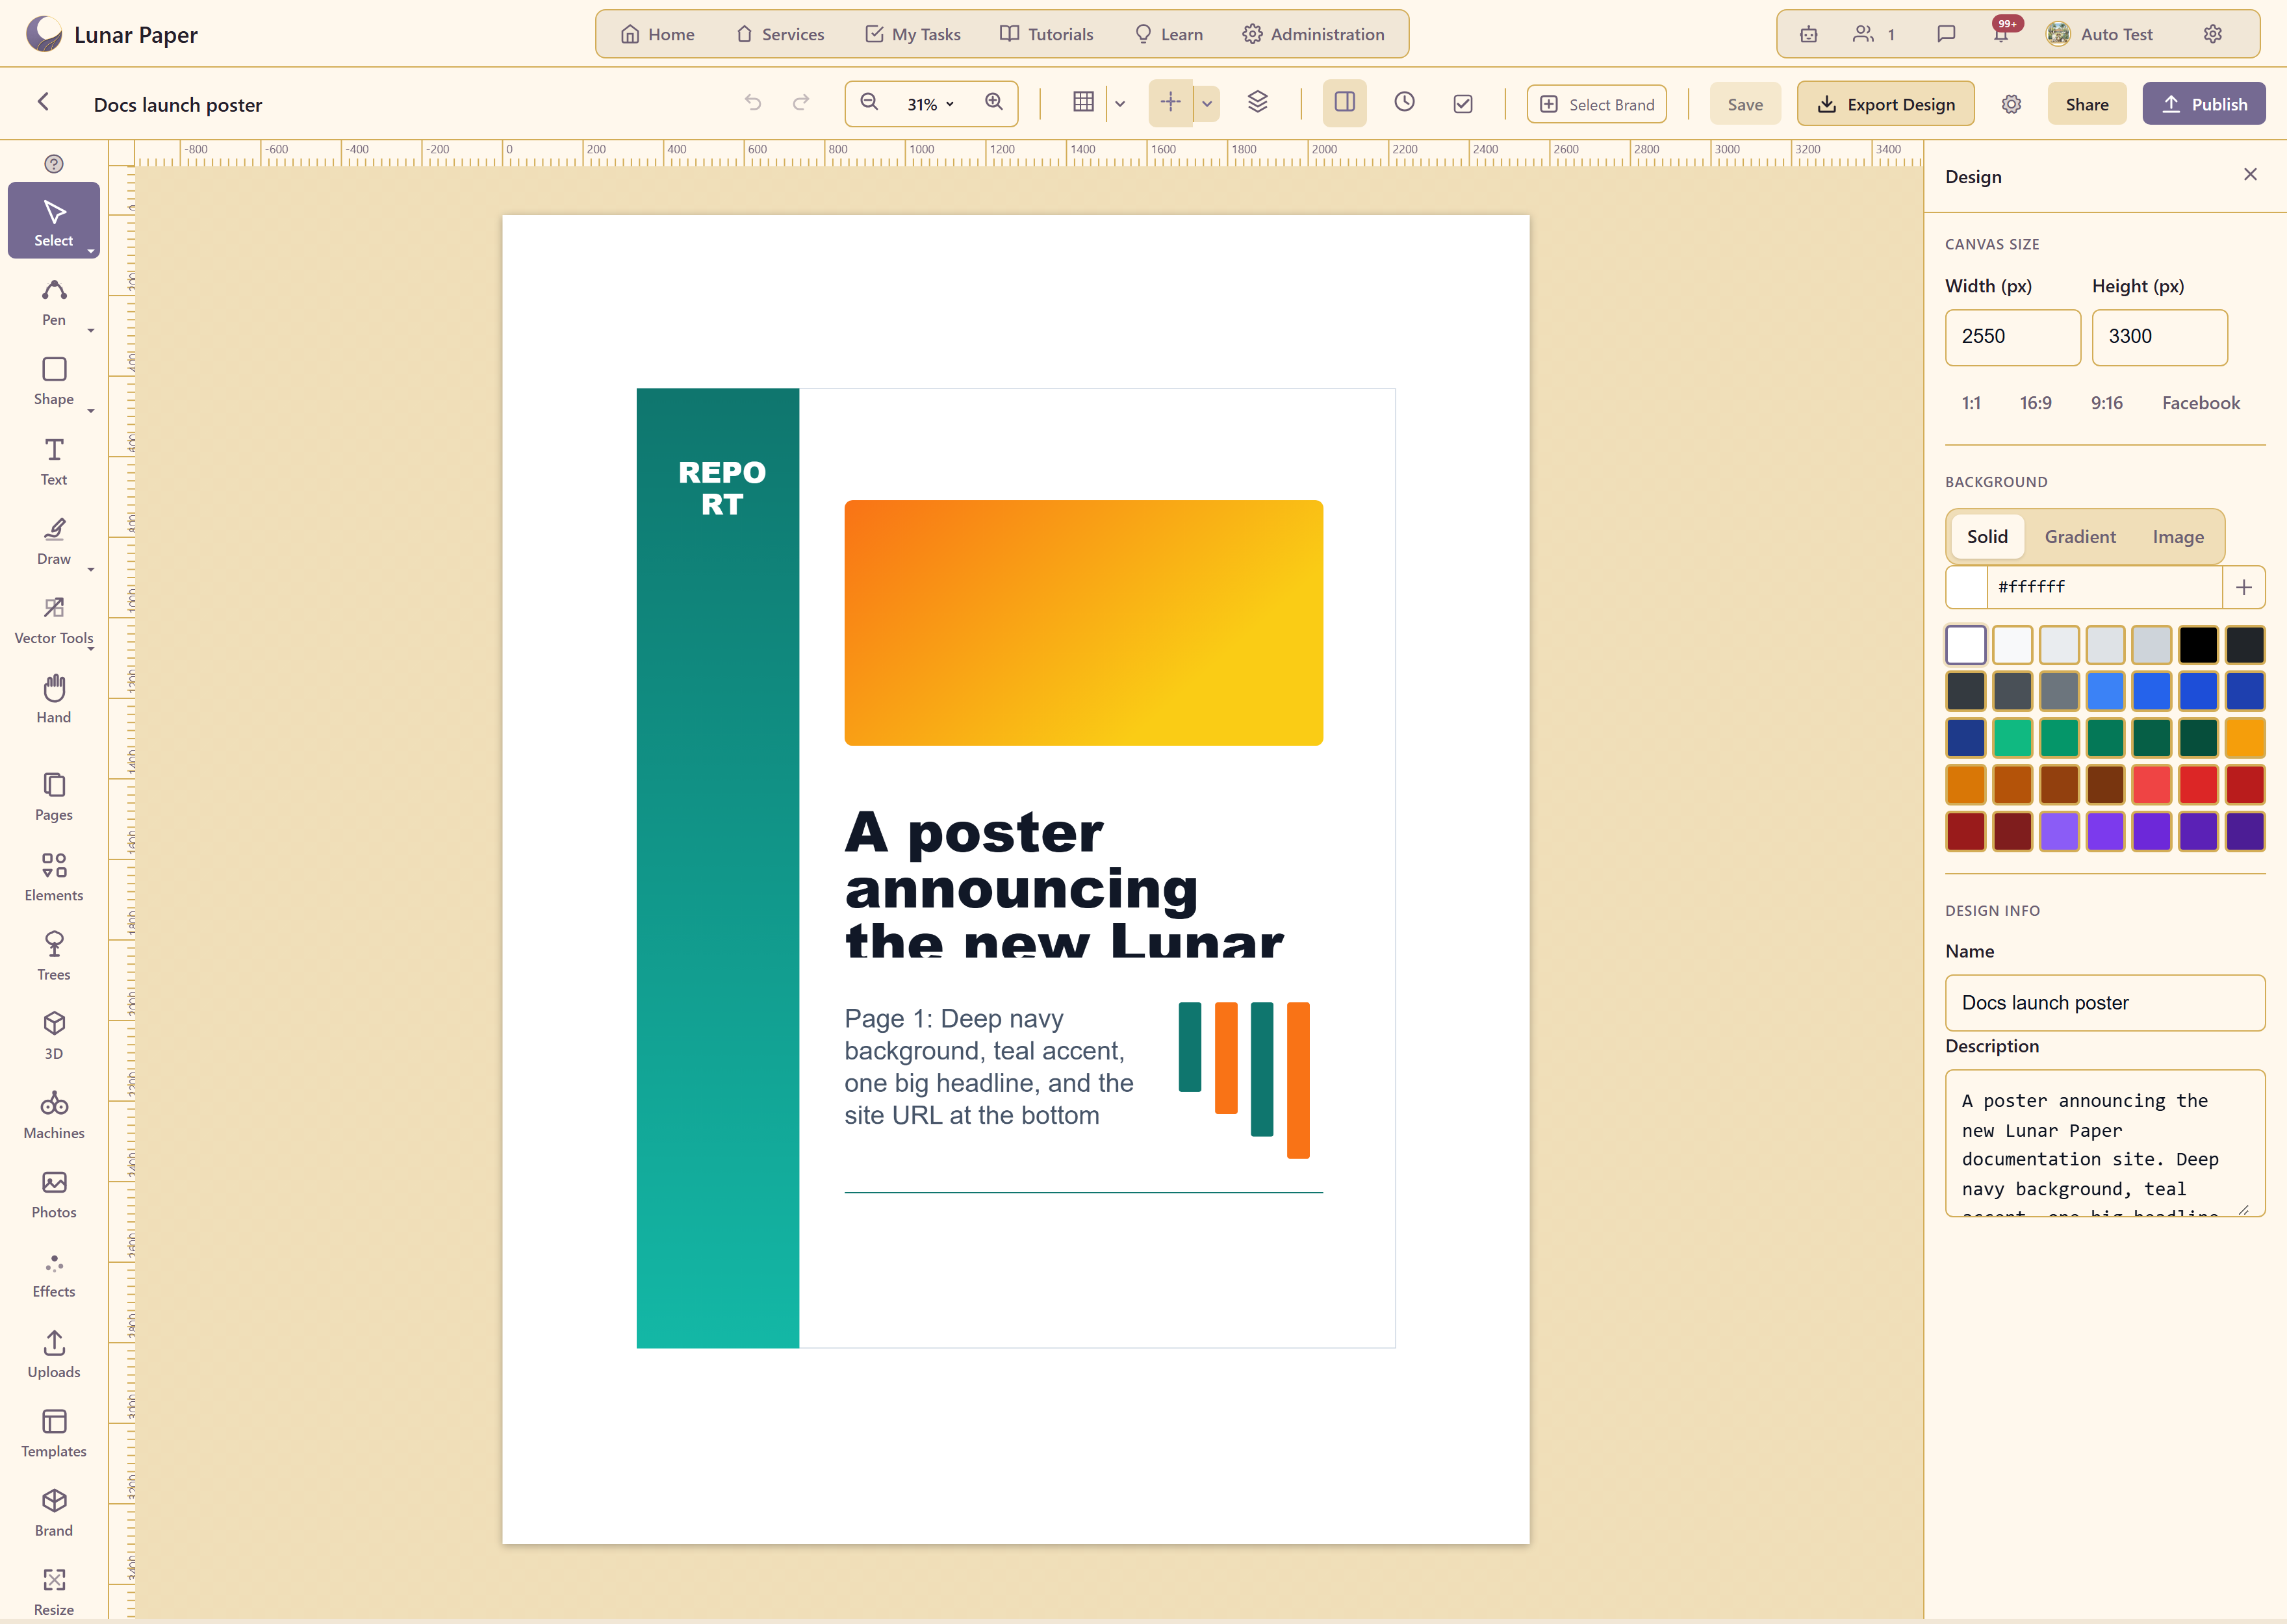Expand guides options dropdown arrow
The height and width of the screenshot is (1624, 2287).
[x=1207, y=104]
